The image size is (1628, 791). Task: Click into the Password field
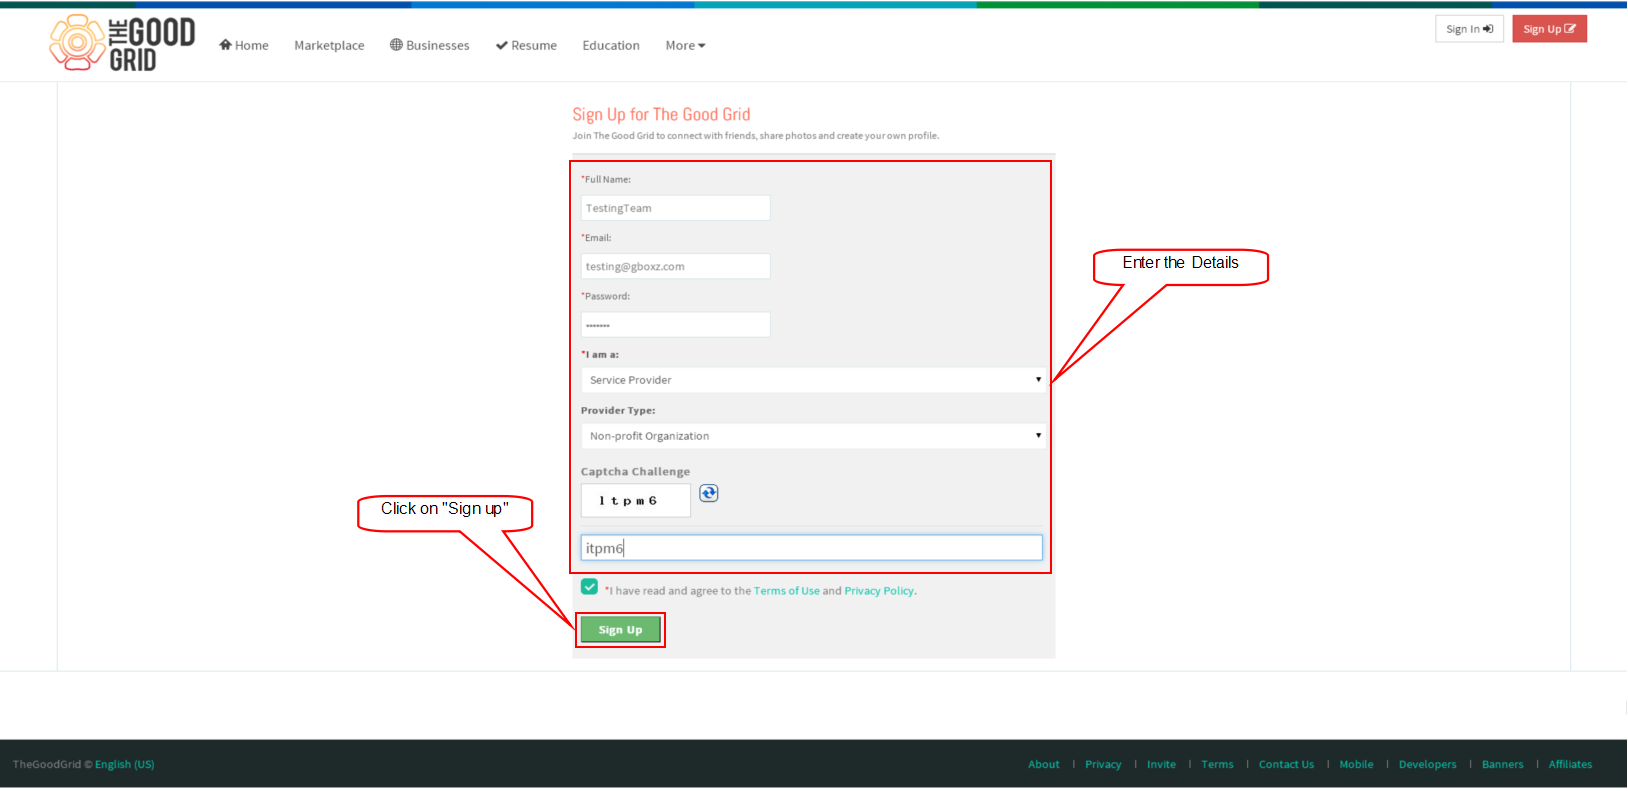click(x=675, y=325)
